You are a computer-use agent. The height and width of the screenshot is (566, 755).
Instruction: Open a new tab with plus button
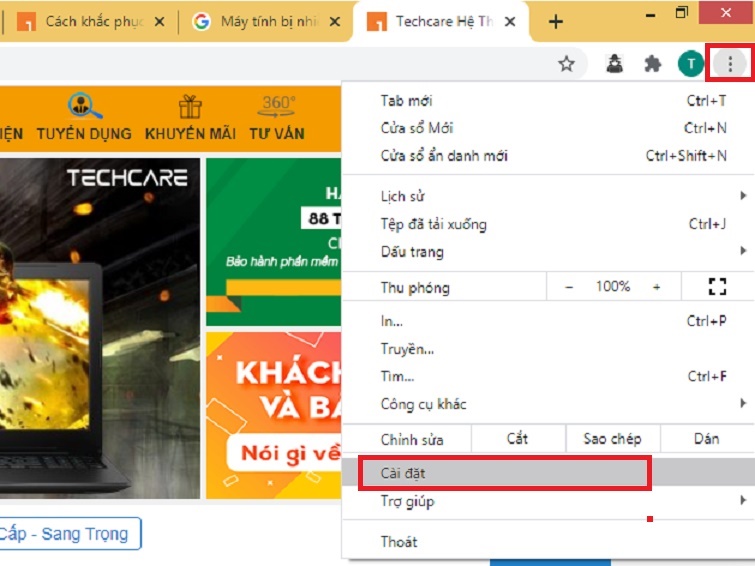tap(556, 22)
